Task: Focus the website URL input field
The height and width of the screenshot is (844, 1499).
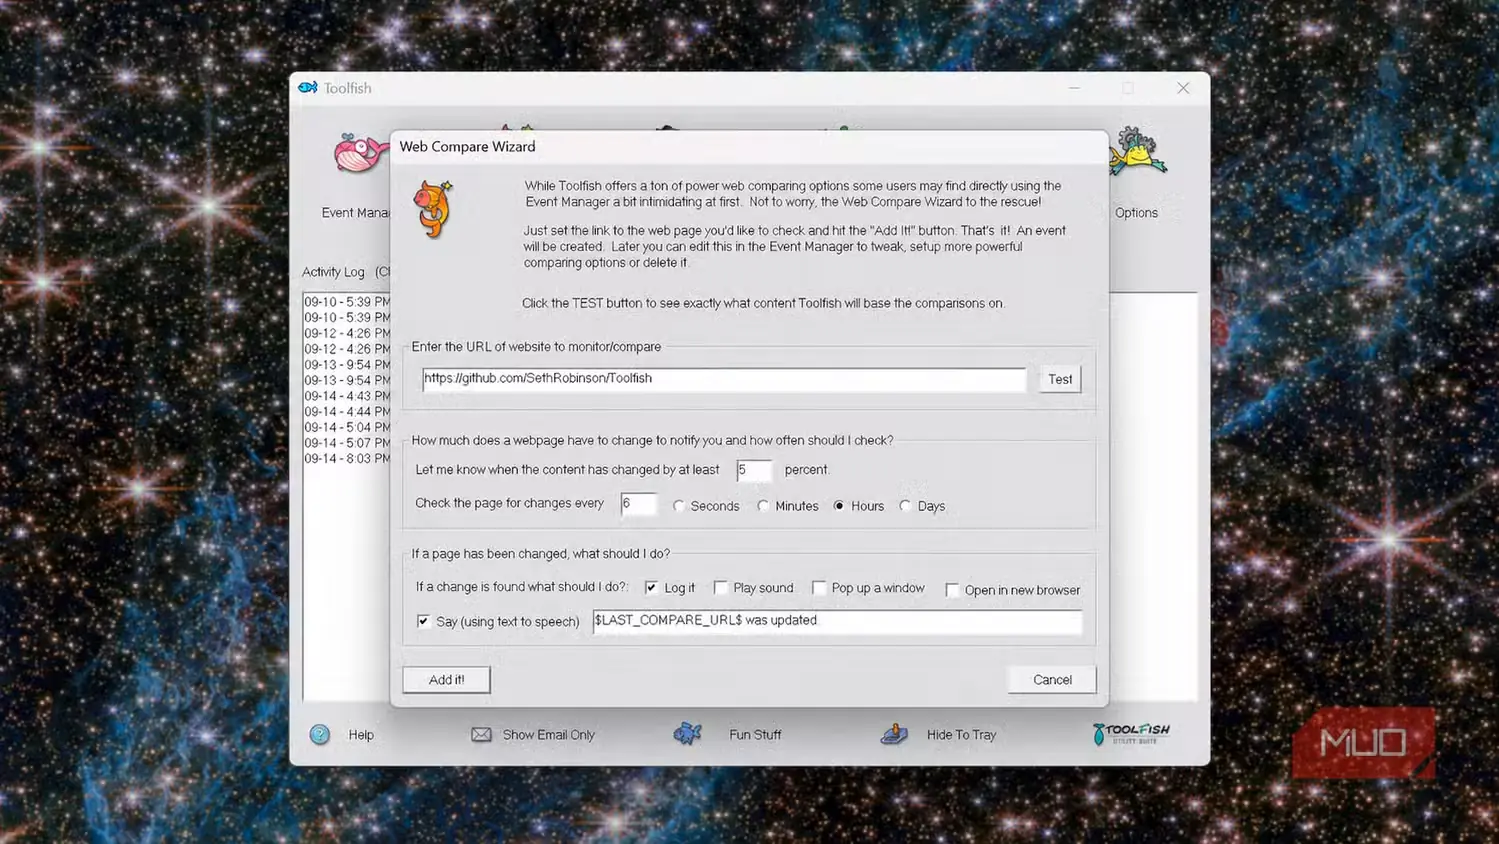Action: 724,379
